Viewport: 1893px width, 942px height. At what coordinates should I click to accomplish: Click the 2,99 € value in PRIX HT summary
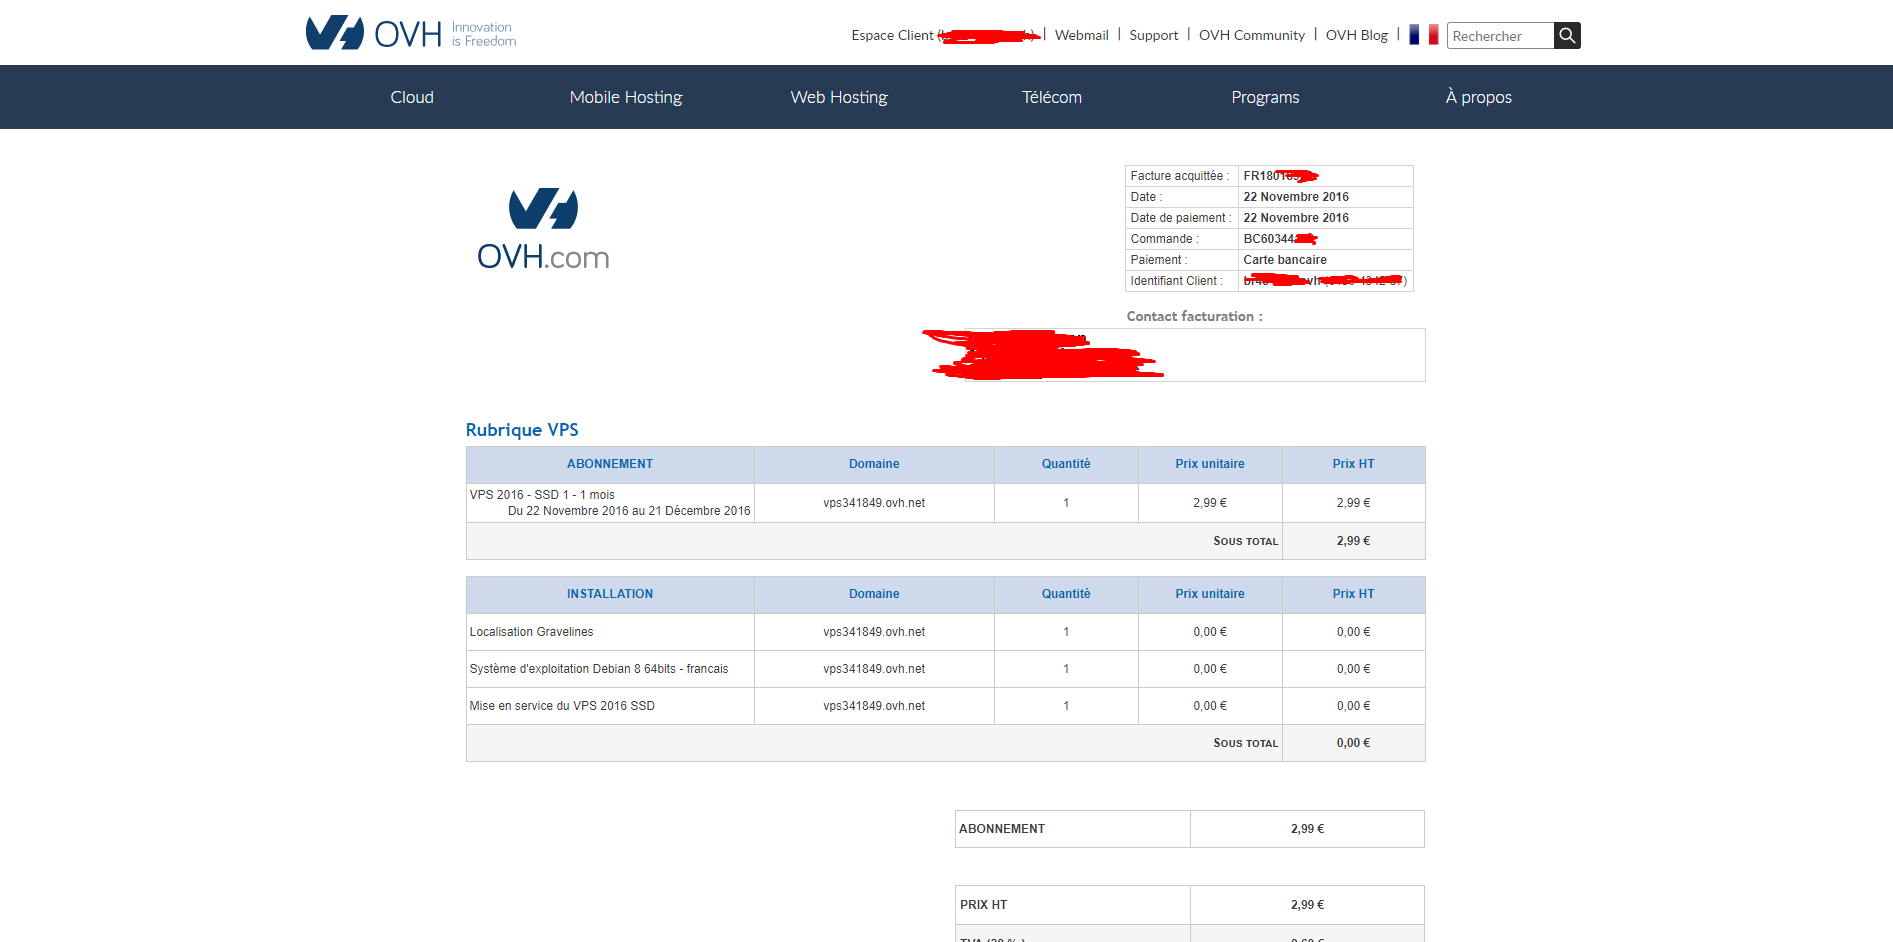click(x=1307, y=905)
